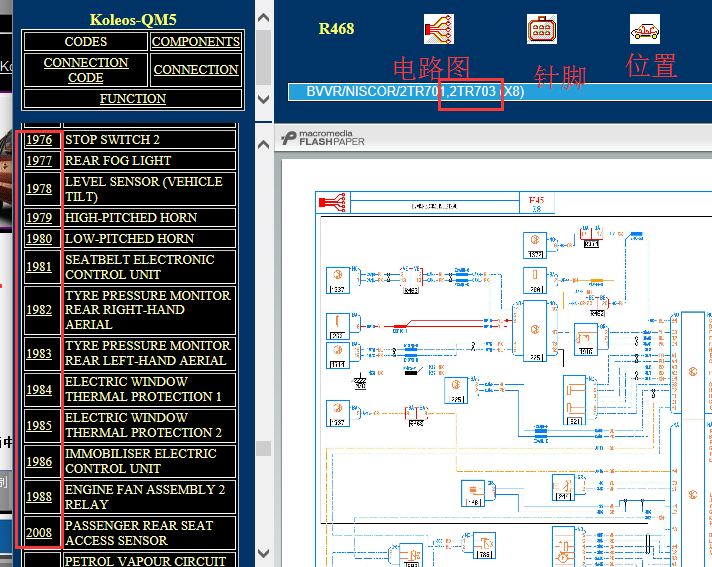Select PETROL VAPOUR CIRCUIT row text
This screenshot has width=712, height=567.
(145, 561)
